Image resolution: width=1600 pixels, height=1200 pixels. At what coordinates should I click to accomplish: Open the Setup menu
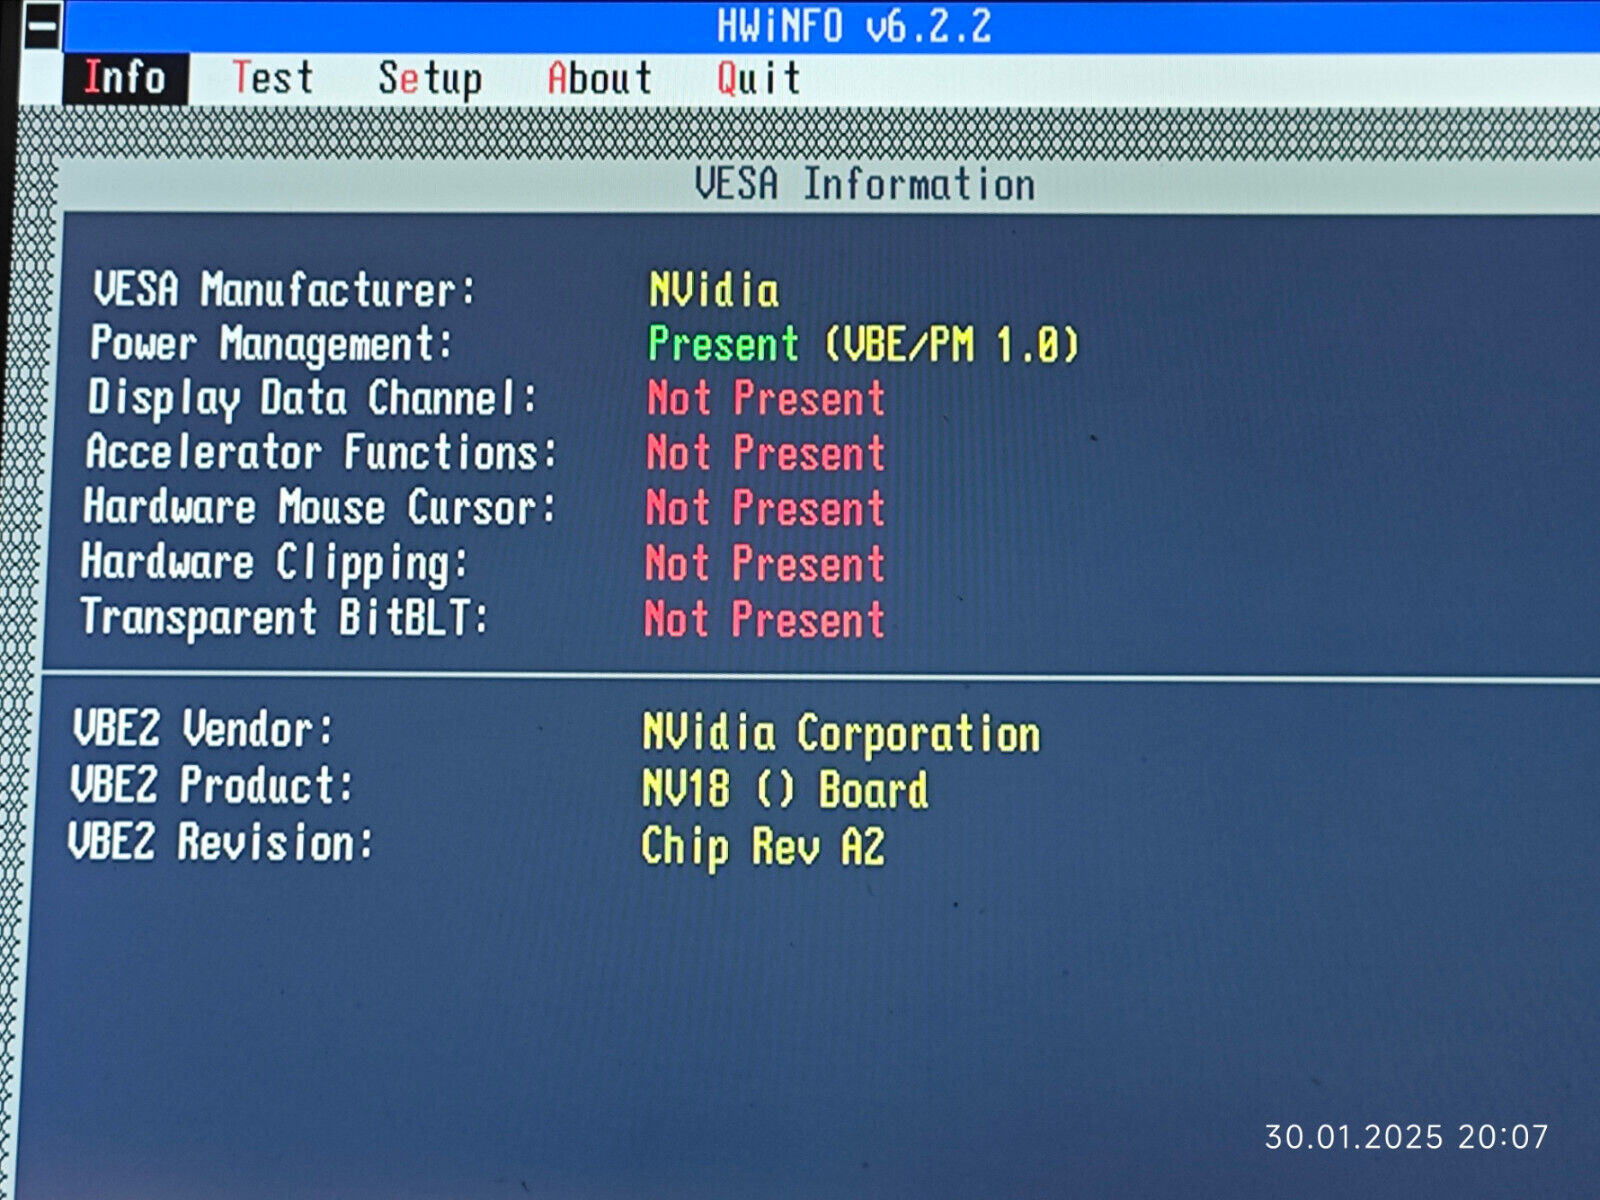coord(430,79)
